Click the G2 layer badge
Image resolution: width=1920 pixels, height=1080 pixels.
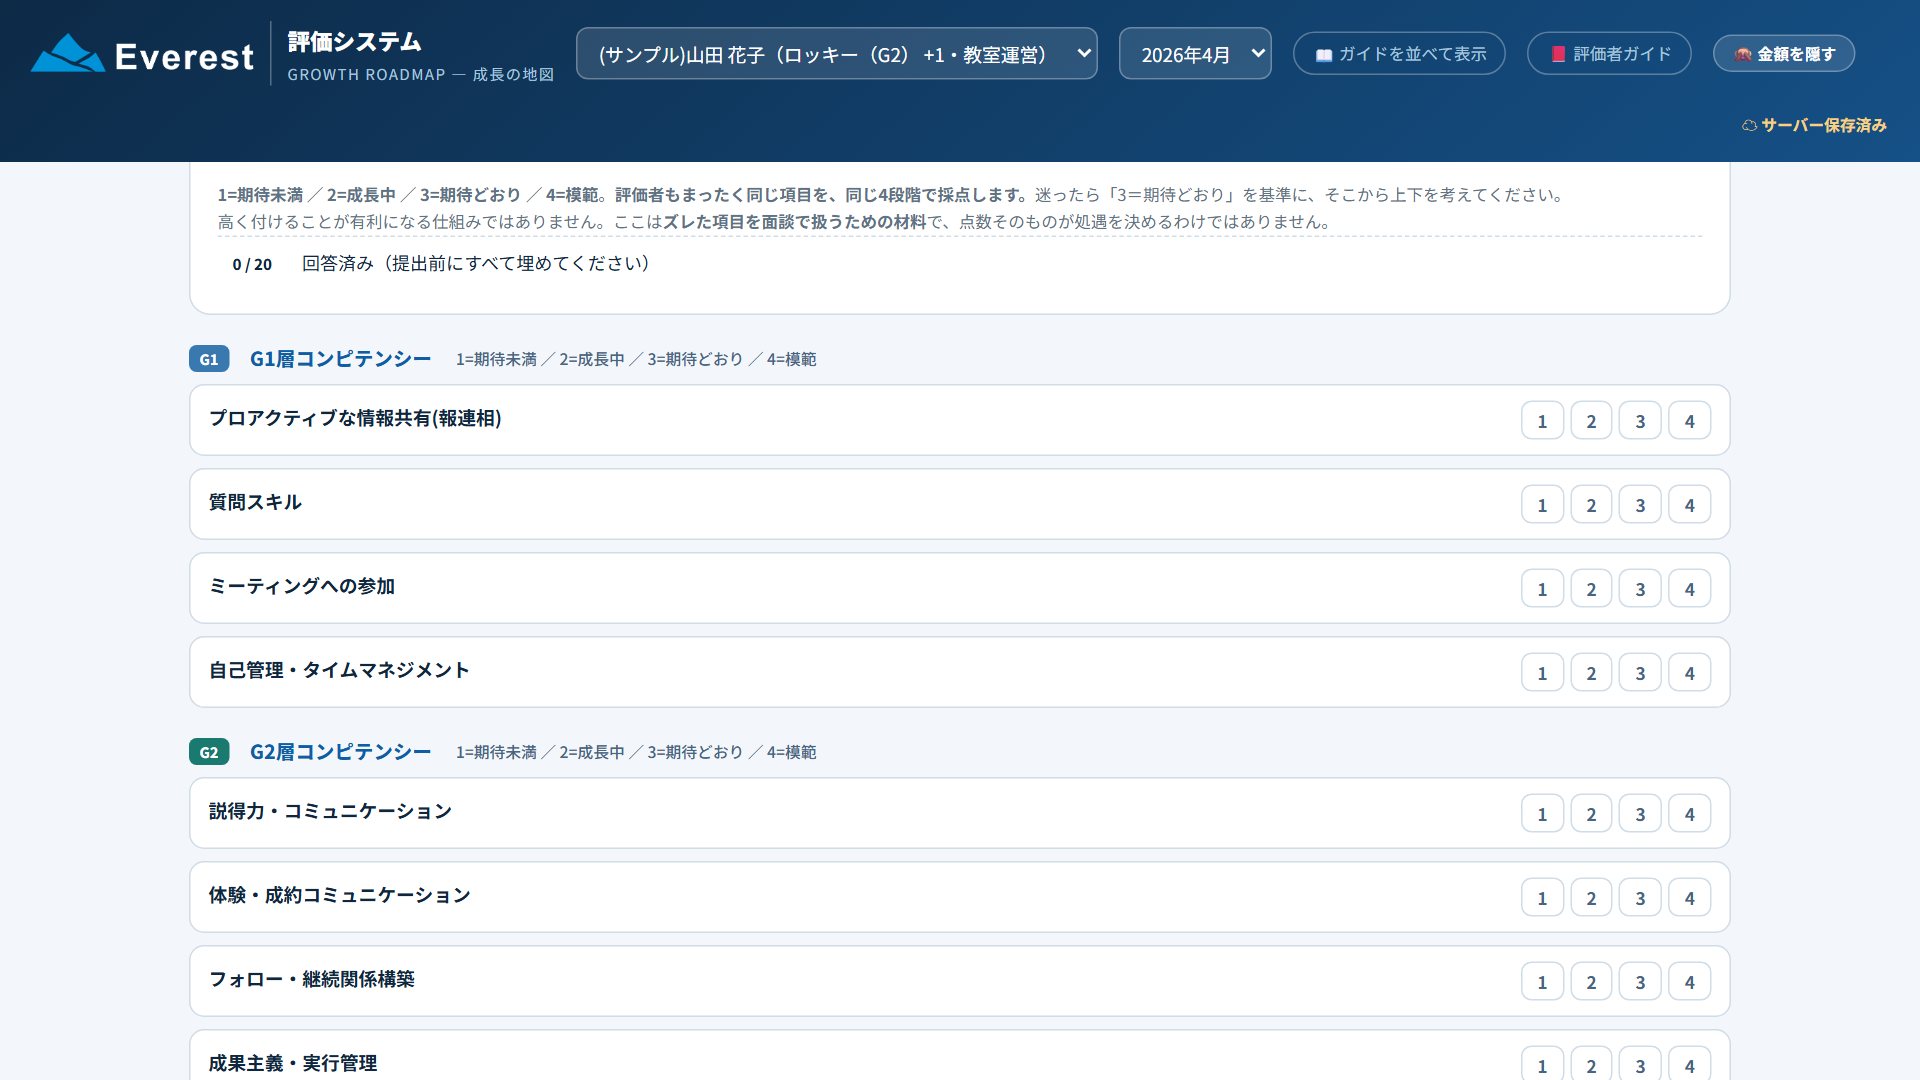209,752
